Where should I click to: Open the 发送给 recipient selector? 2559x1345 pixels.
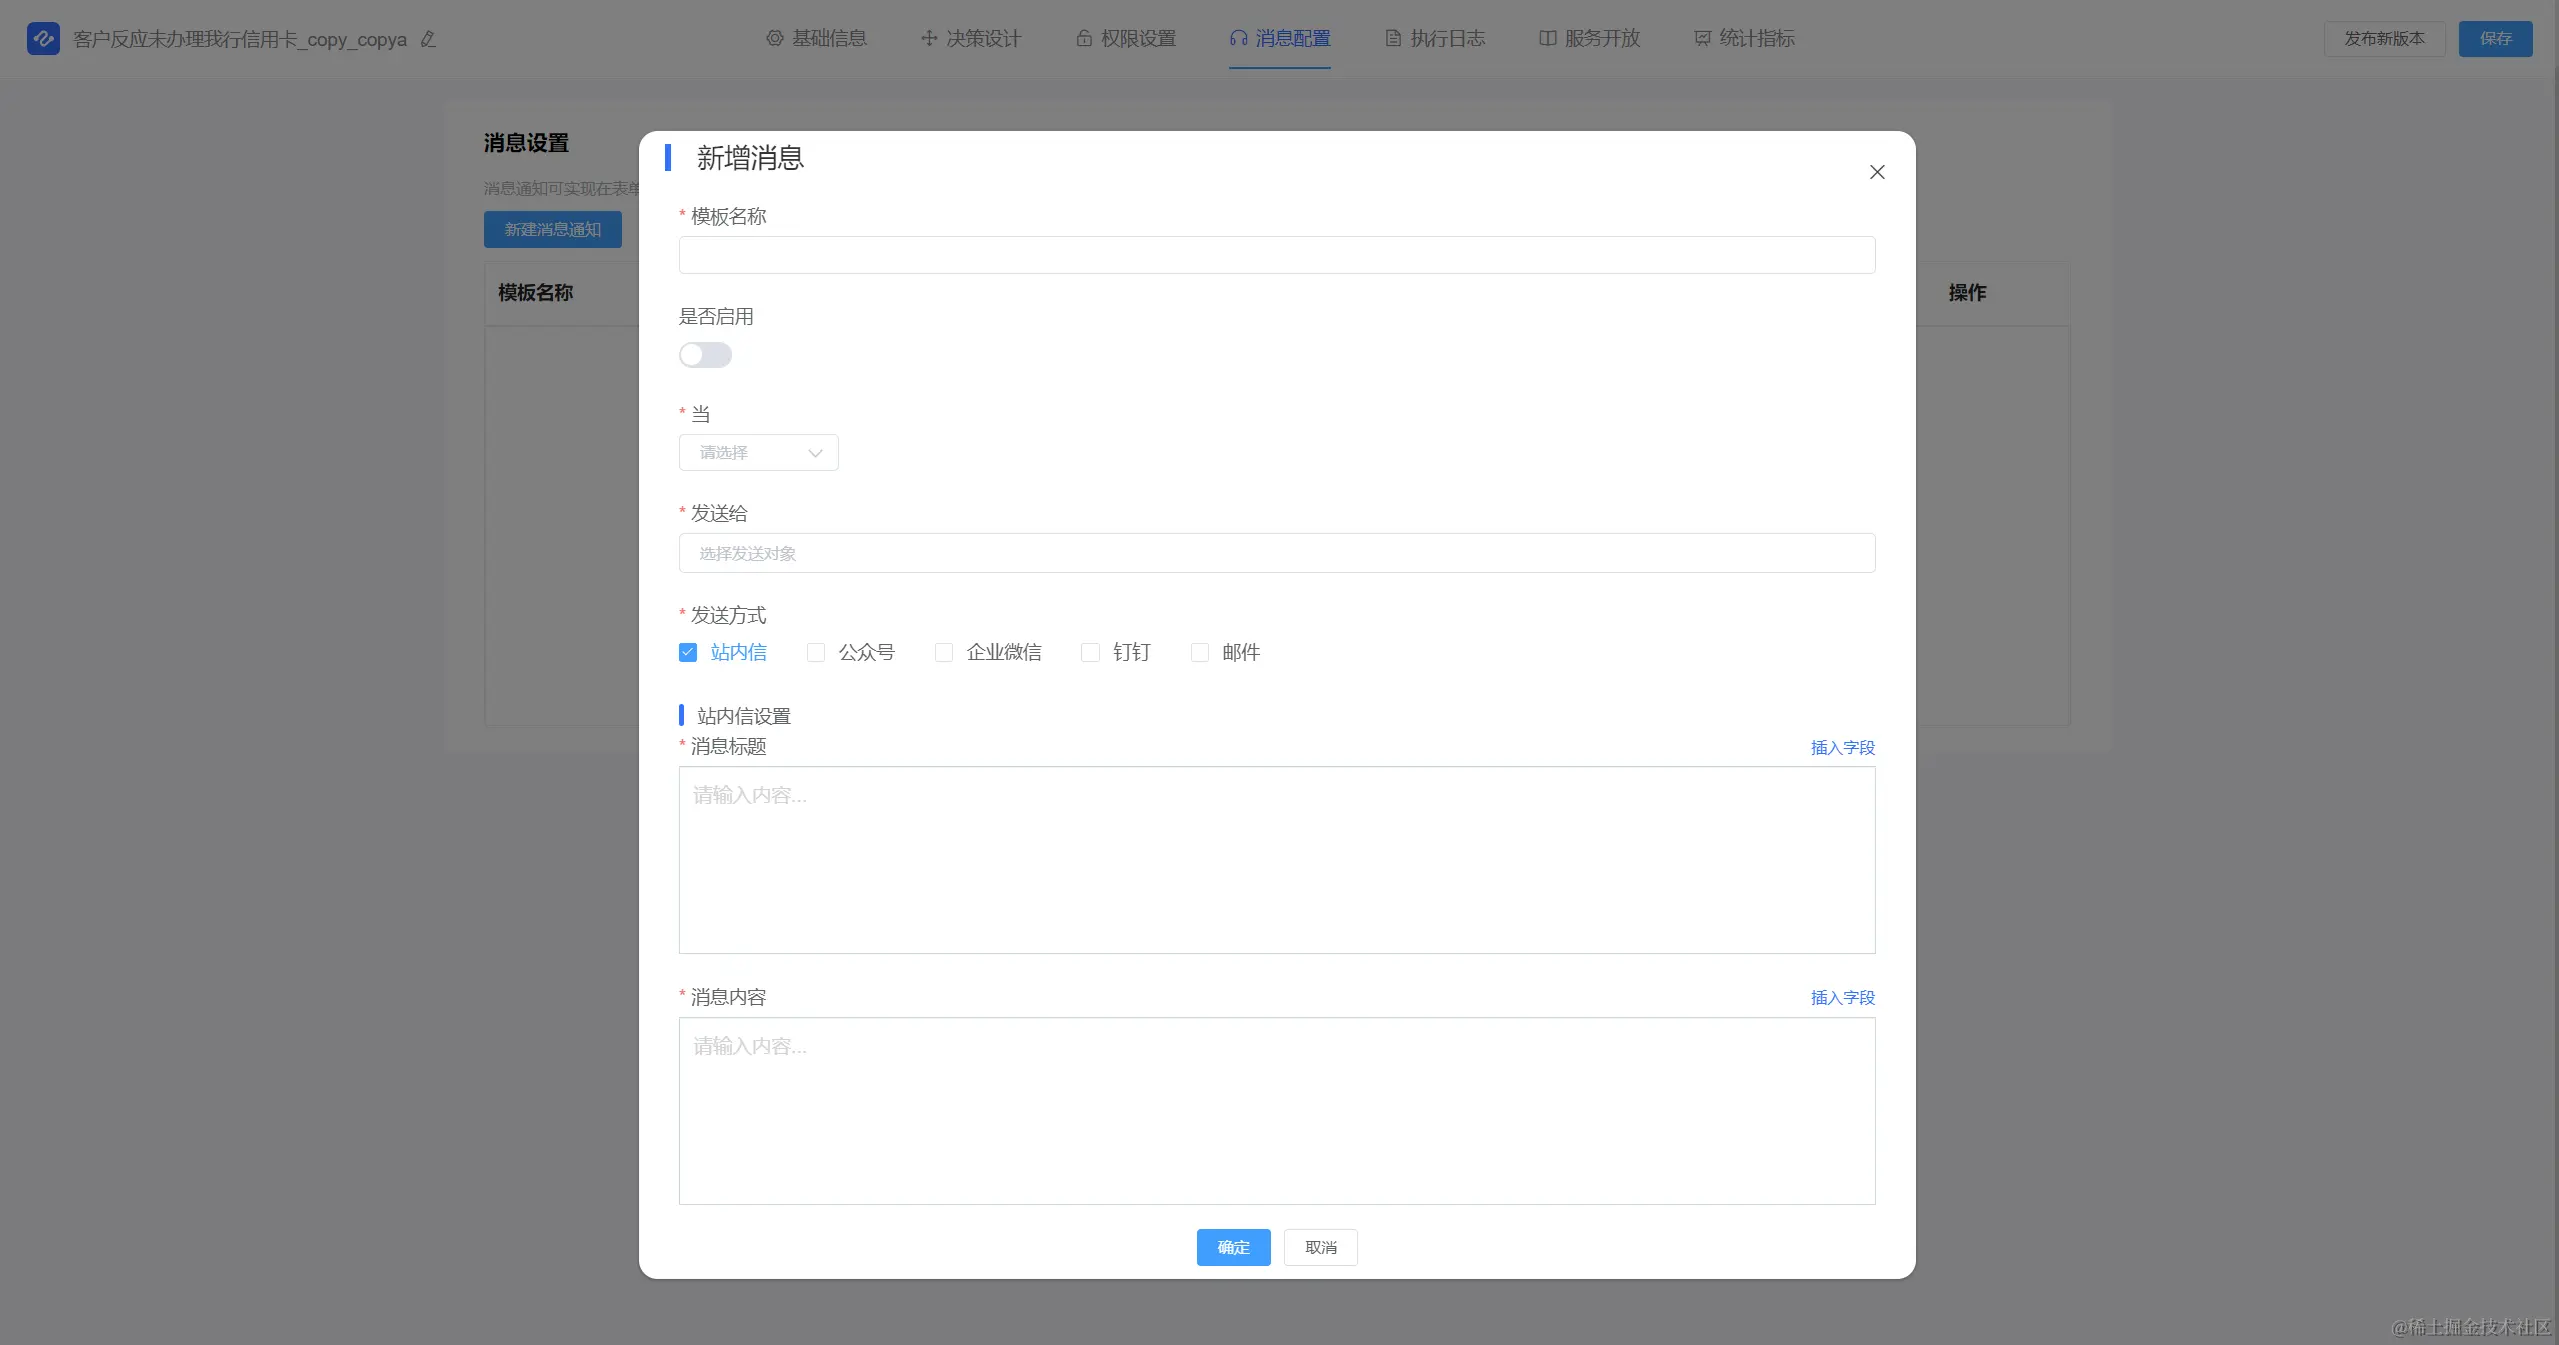pos(1276,553)
